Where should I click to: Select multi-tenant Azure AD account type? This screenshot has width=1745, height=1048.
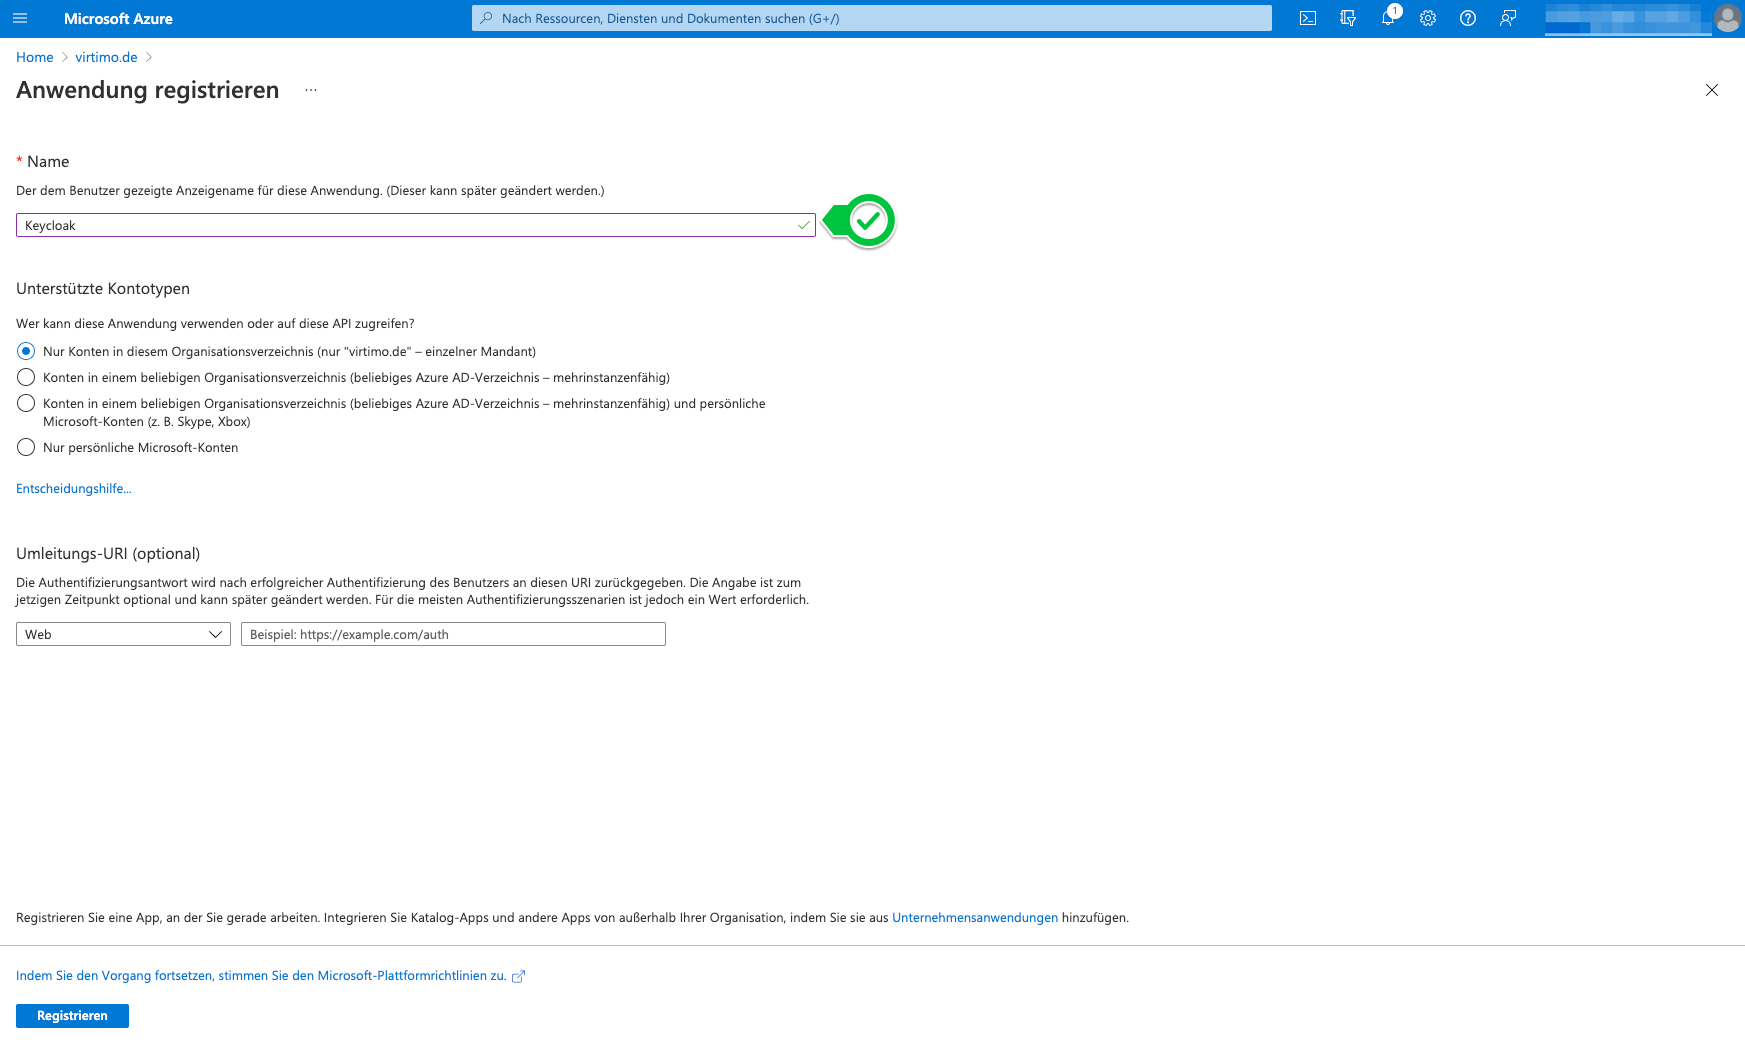point(25,377)
